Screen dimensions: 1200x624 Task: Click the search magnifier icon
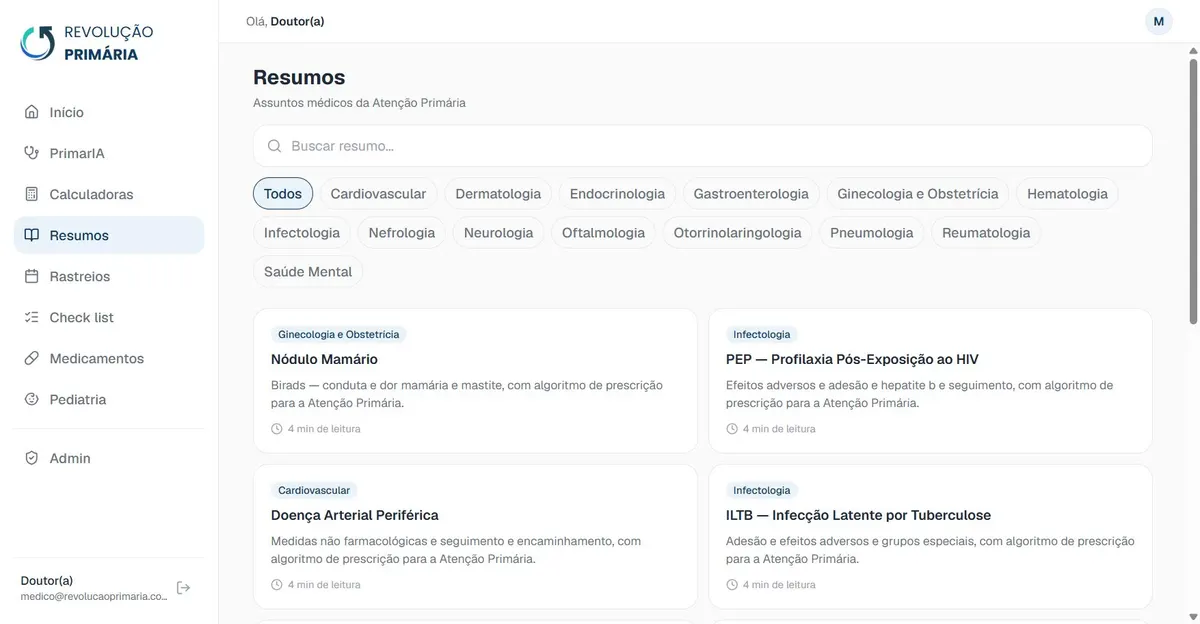pos(274,146)
